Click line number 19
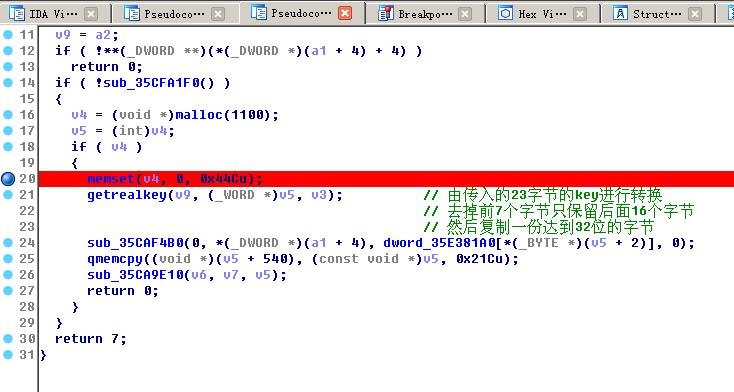Image resolution: width=734 pixels, height=392 pixels. tap(27, 163)
